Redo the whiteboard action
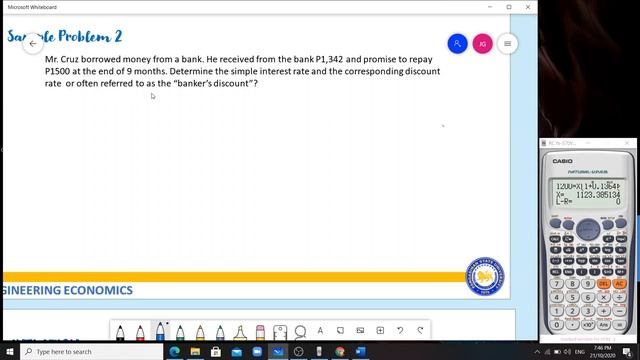Image resolution: width=640 pixels, height=360 pixels. (420, 330)
